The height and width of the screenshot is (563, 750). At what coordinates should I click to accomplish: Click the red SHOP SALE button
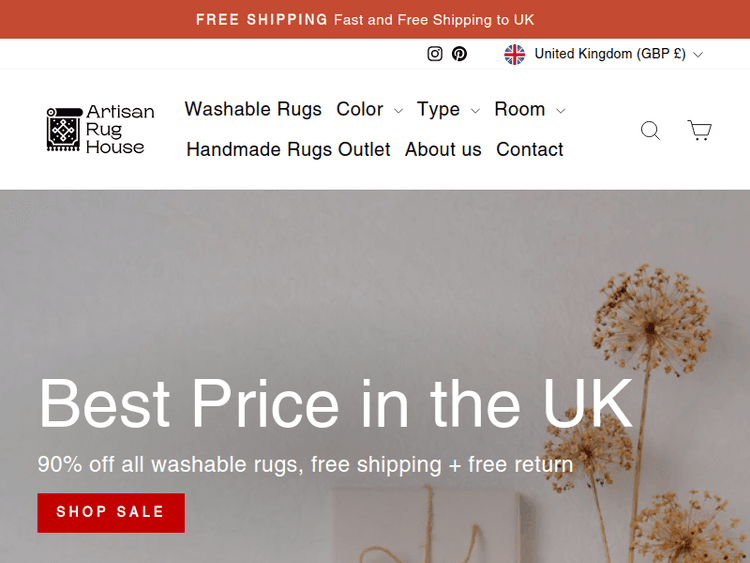pos(111,512)
